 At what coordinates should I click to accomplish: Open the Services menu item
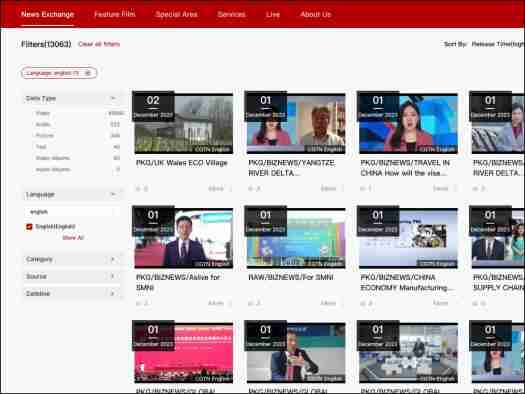tap(231, 14)
